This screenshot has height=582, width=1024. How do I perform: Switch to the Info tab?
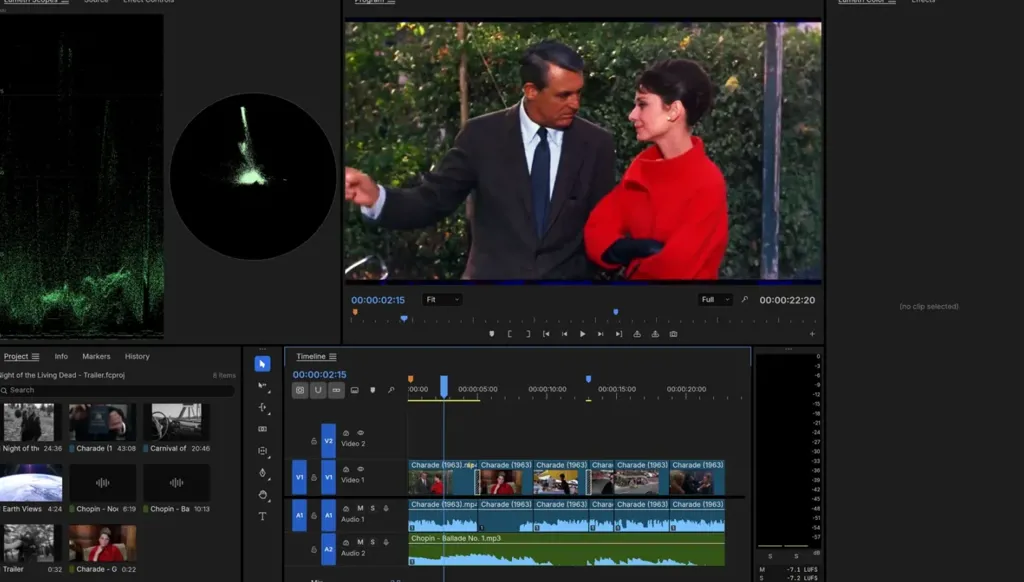pyautogui.click(x=61, y=357)
